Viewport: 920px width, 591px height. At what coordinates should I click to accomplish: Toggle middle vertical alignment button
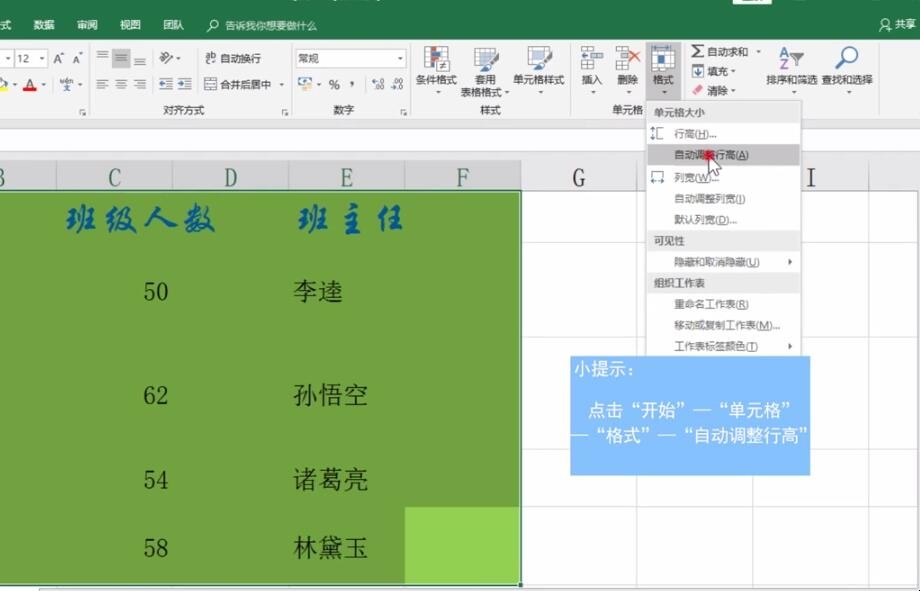point(120,58)
